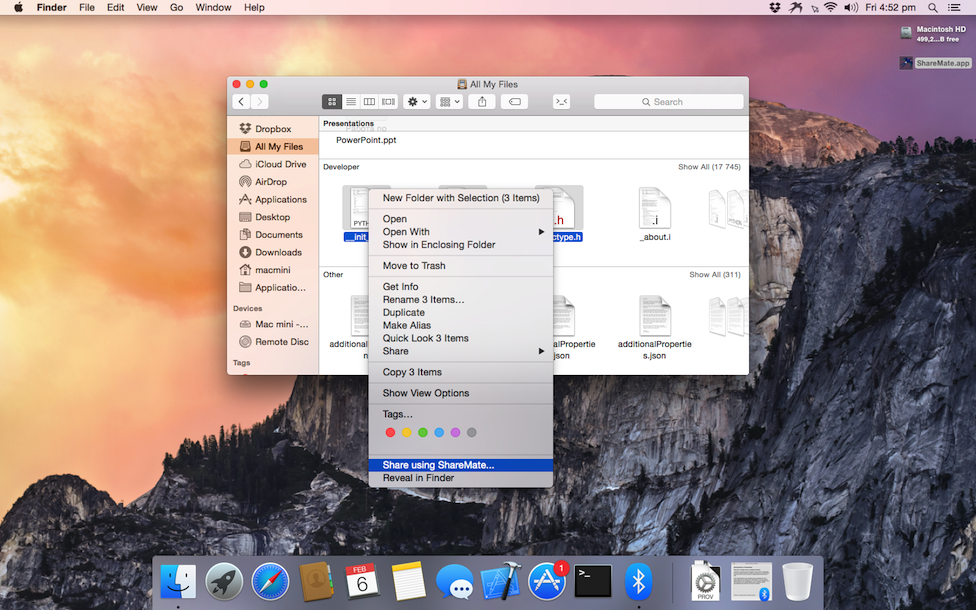The height and width of the screenshot is (610, 976).
Task: Switch Finder to Cover Flow view
Action: [388, 101]
